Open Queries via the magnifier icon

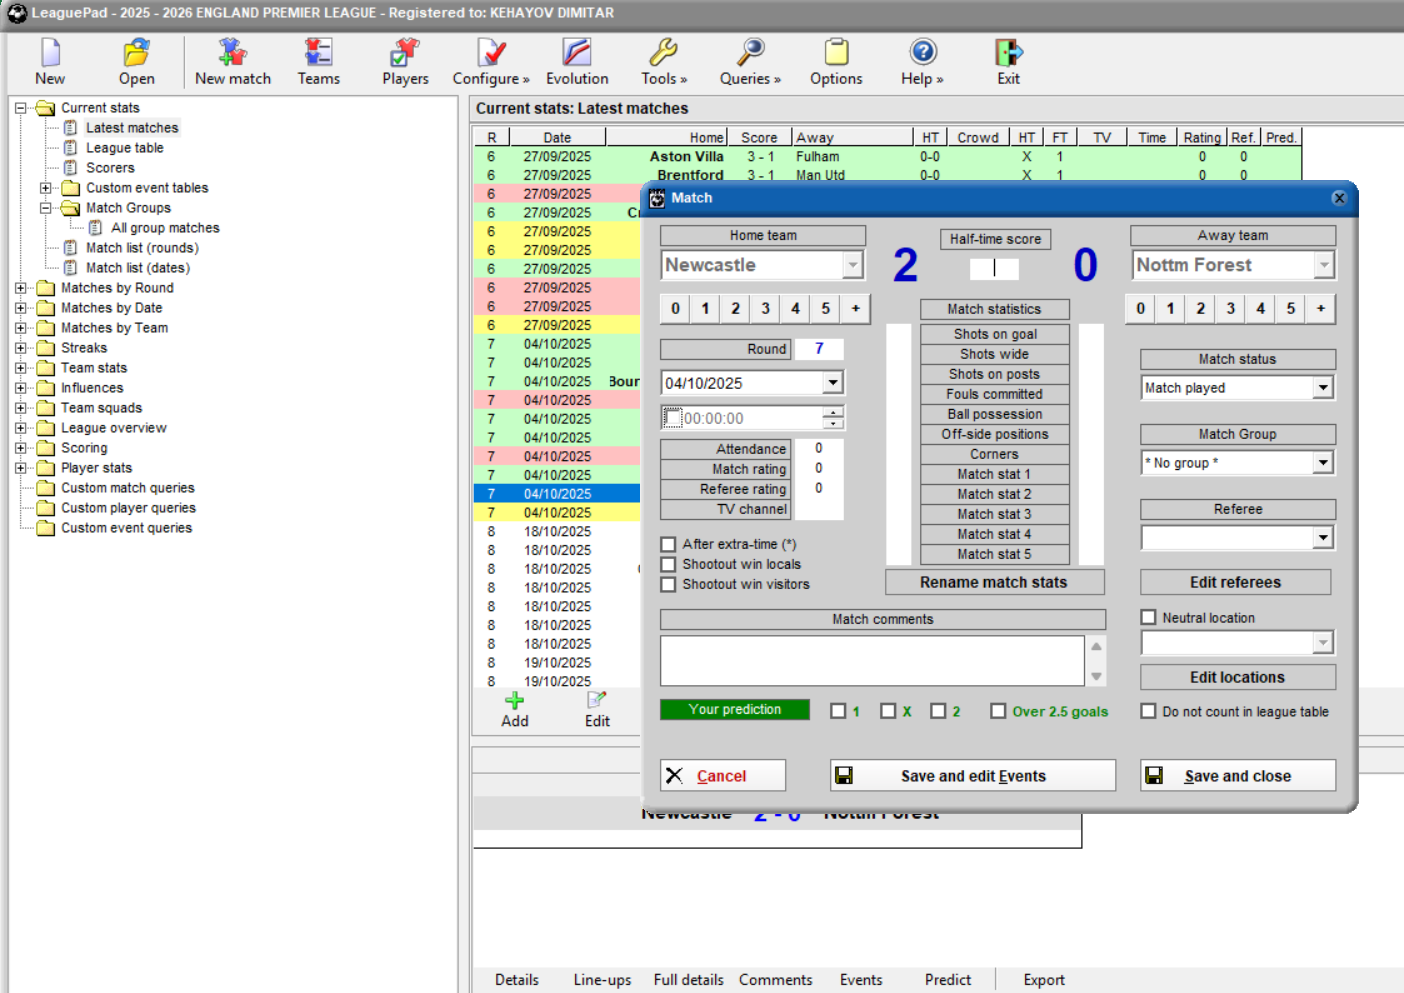coord(749,60)
